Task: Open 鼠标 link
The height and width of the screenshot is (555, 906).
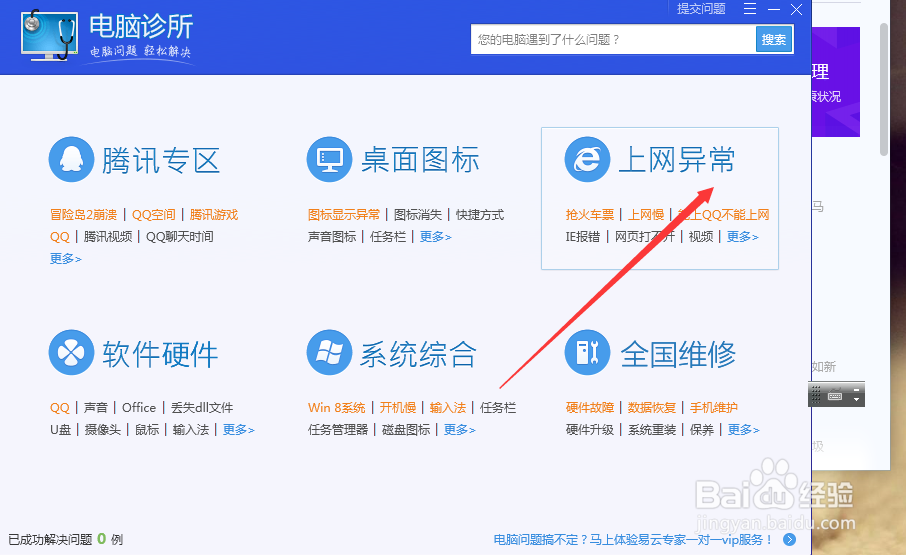Action: pyautogui.click(x=147, y=430)
